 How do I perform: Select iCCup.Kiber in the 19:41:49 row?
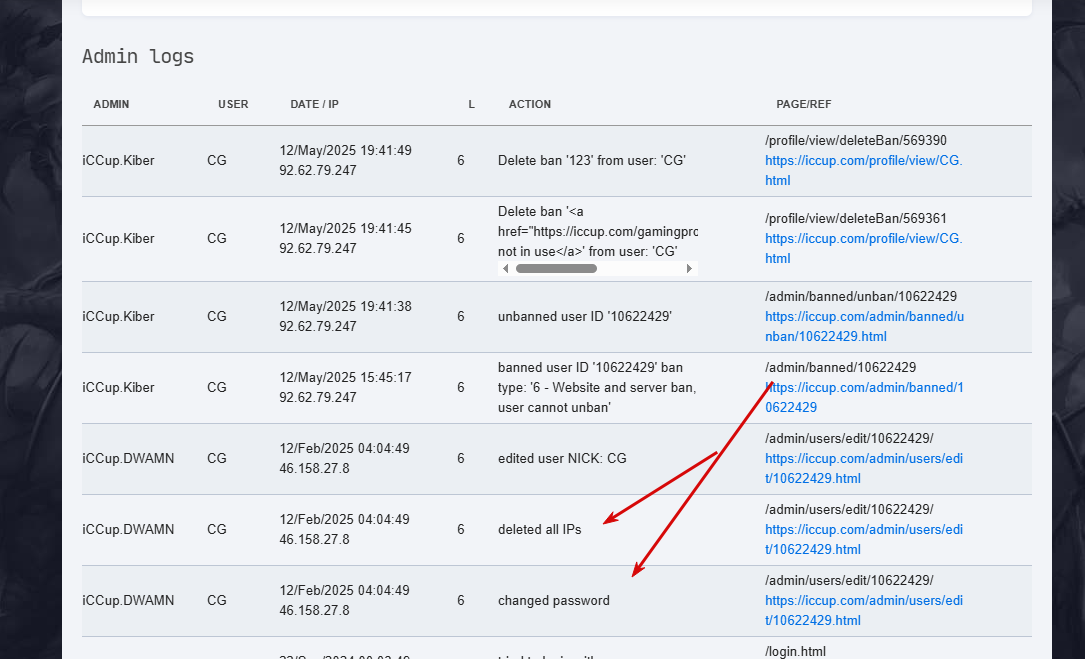[118, 161]
